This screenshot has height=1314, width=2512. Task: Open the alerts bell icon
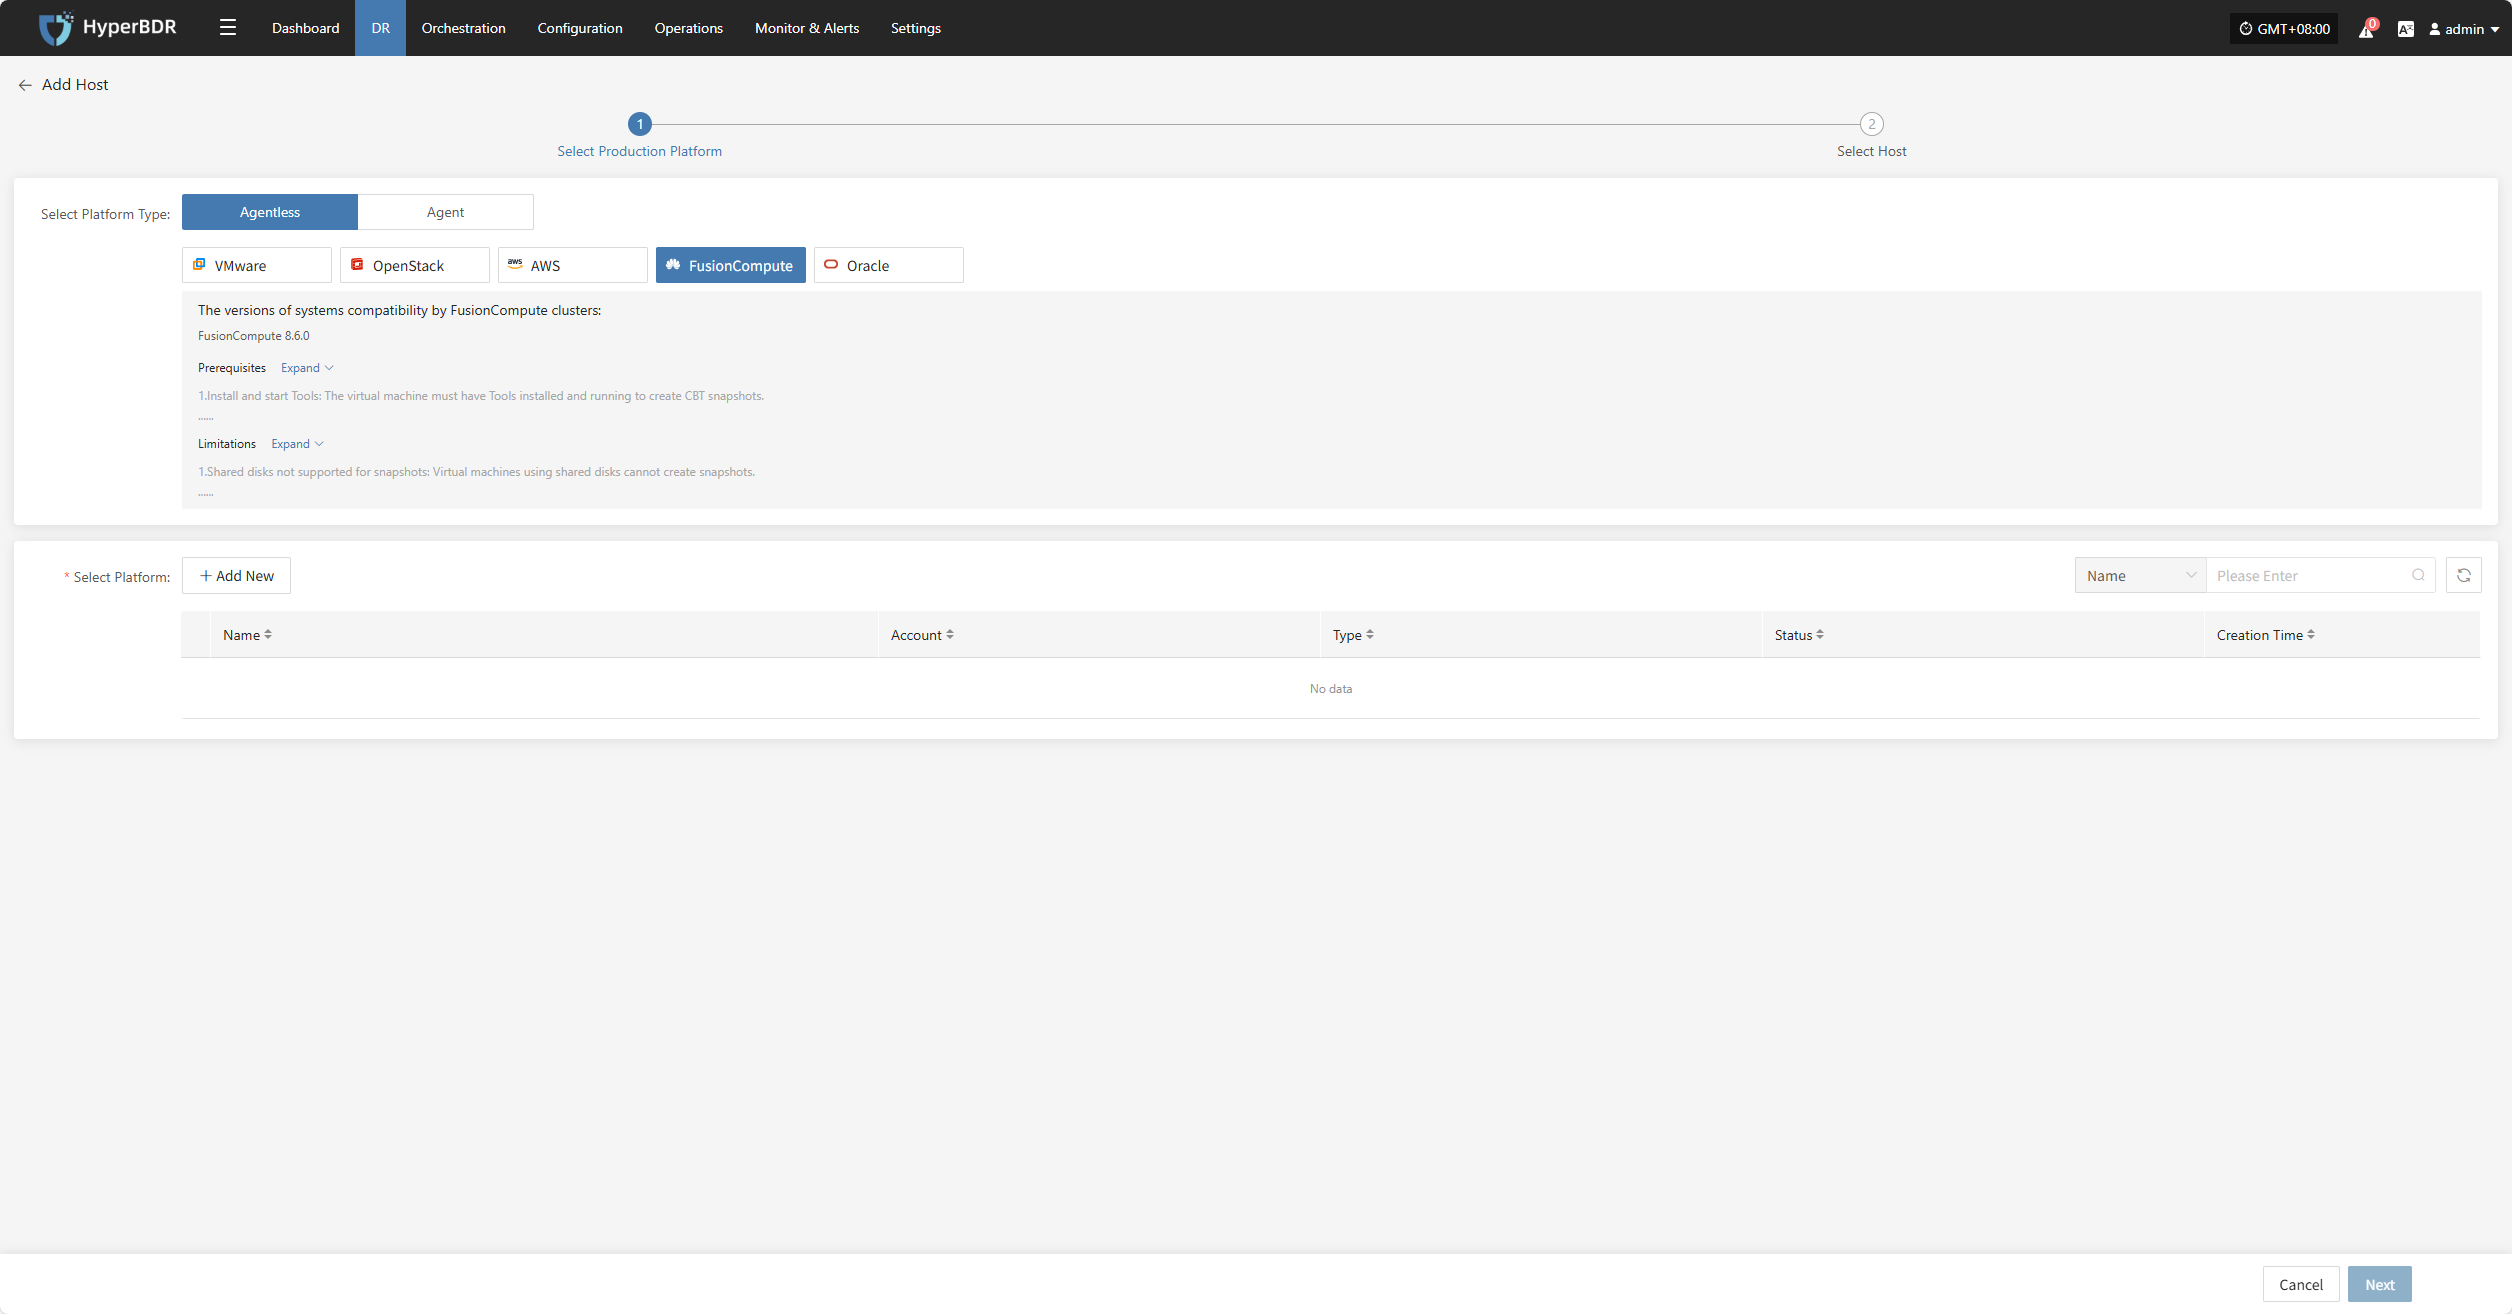[2366, 29]
